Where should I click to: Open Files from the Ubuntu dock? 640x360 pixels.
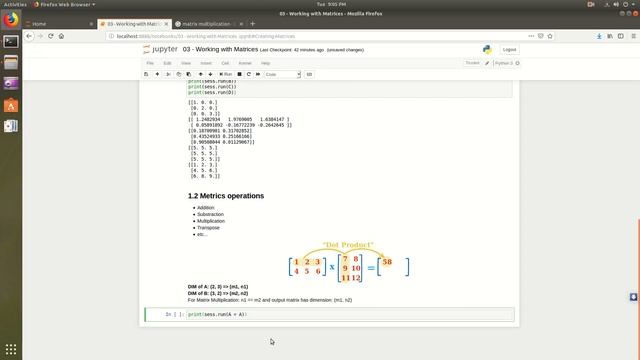pos(11,62)
